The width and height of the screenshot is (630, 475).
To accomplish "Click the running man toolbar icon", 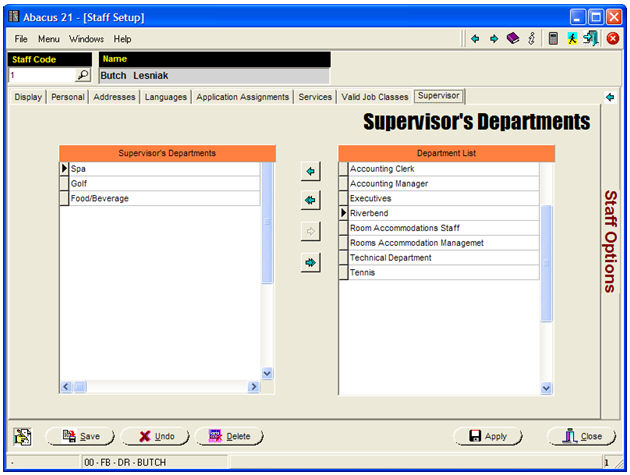I will pyautogui.click(x=572, y=39).
